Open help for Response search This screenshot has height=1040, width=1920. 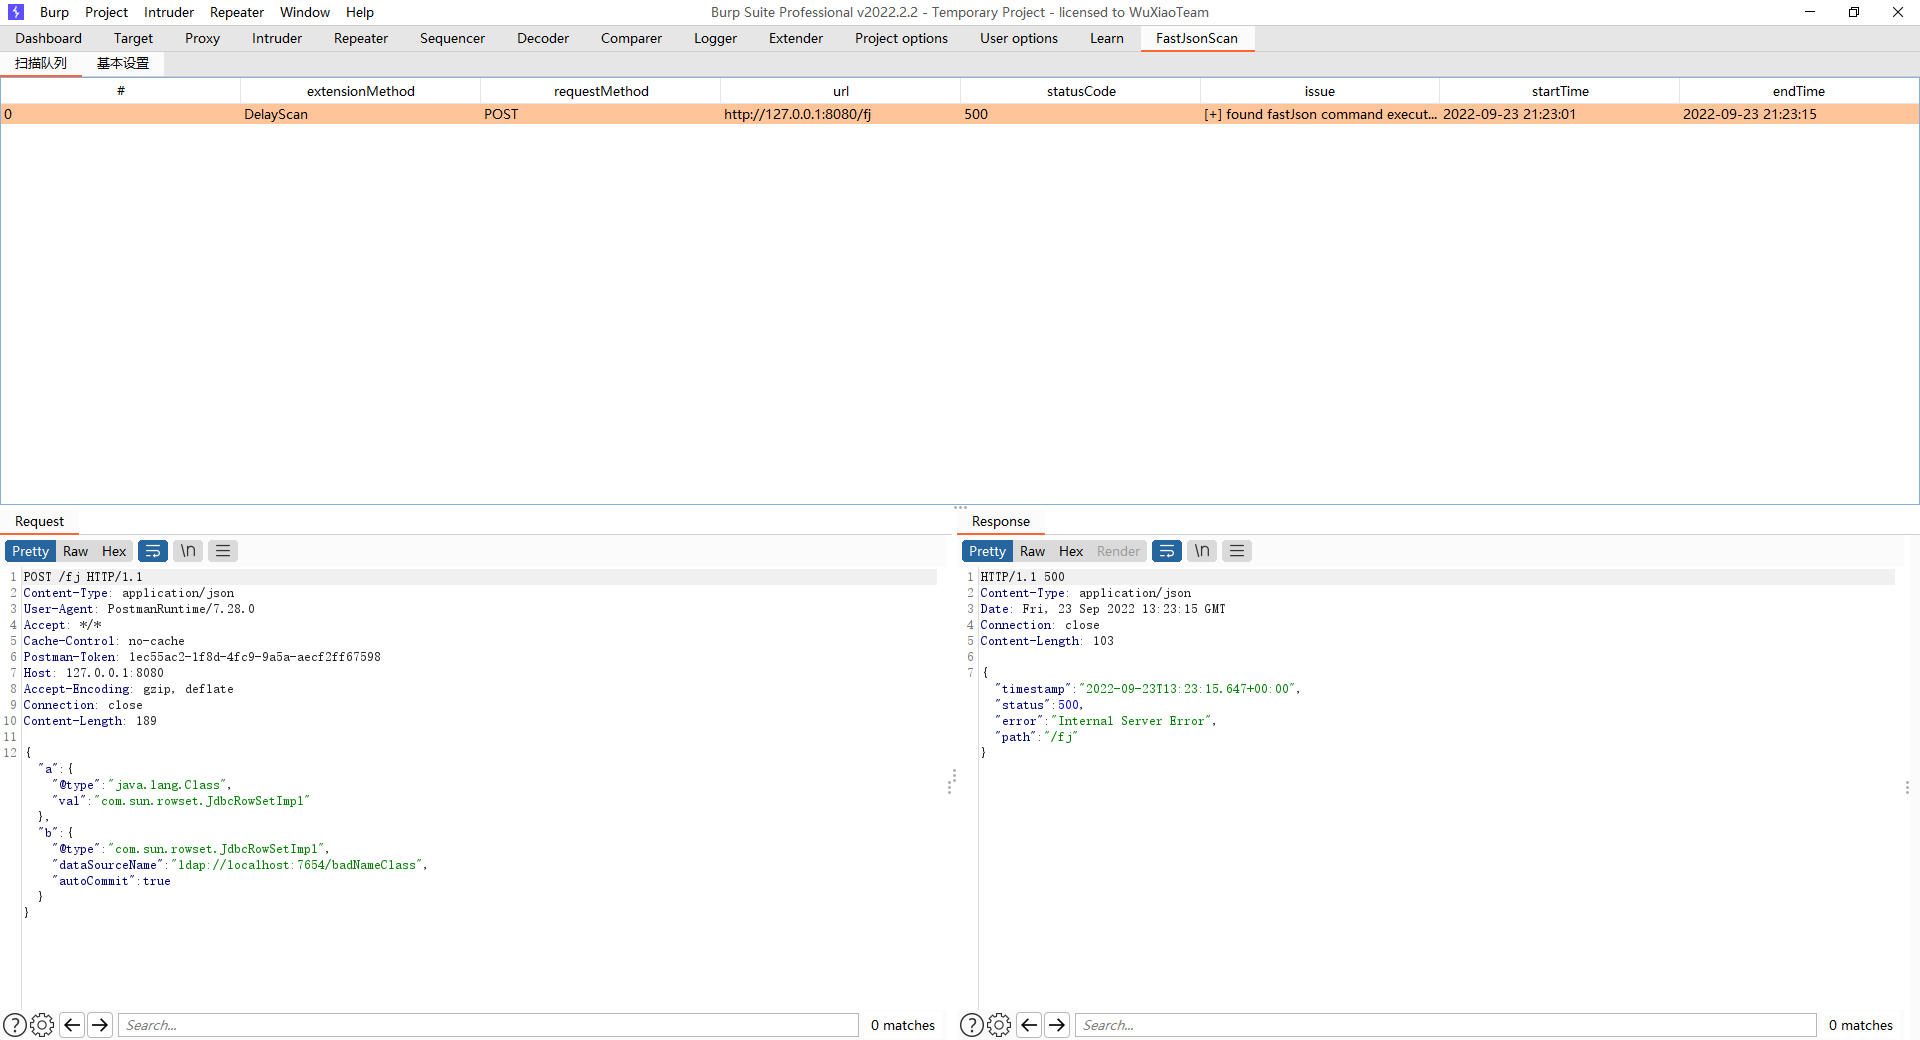coord(971,1025)
